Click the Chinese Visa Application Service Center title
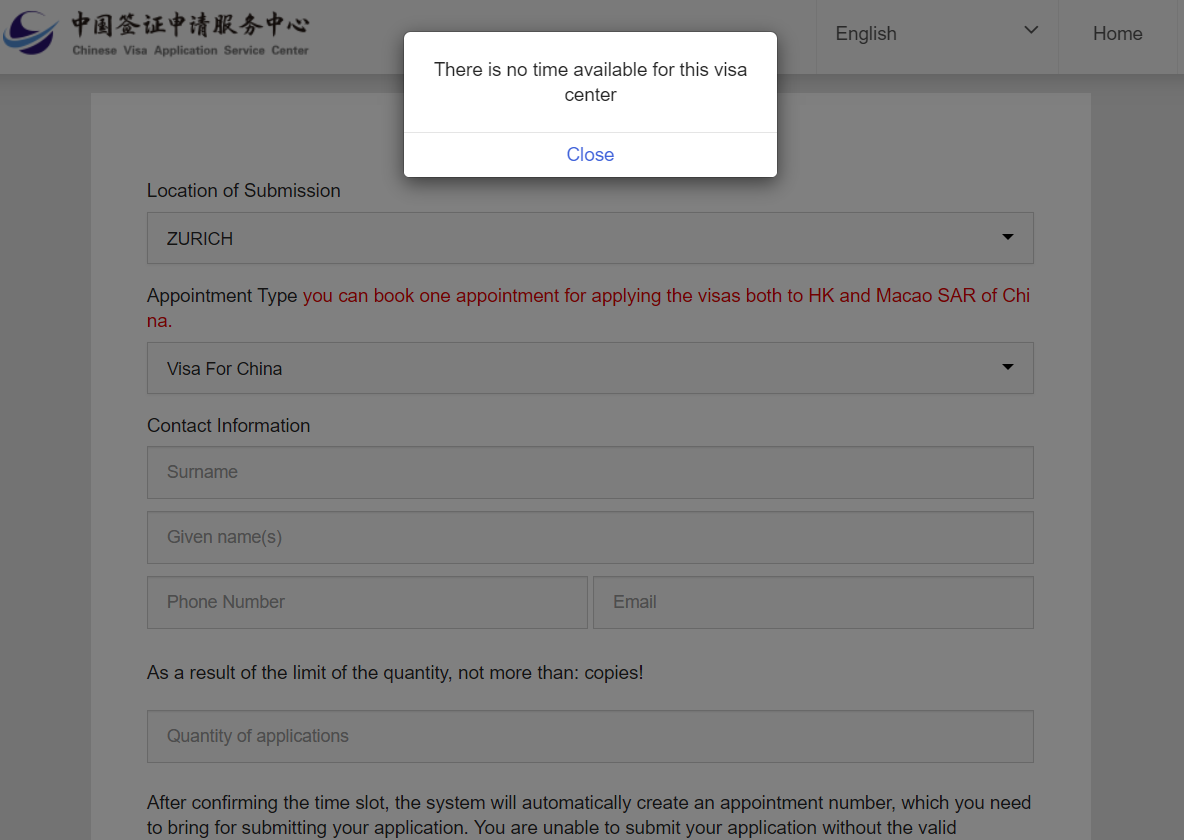The image size is (1184, 840). pyautogui.click(x=190, y=33)
